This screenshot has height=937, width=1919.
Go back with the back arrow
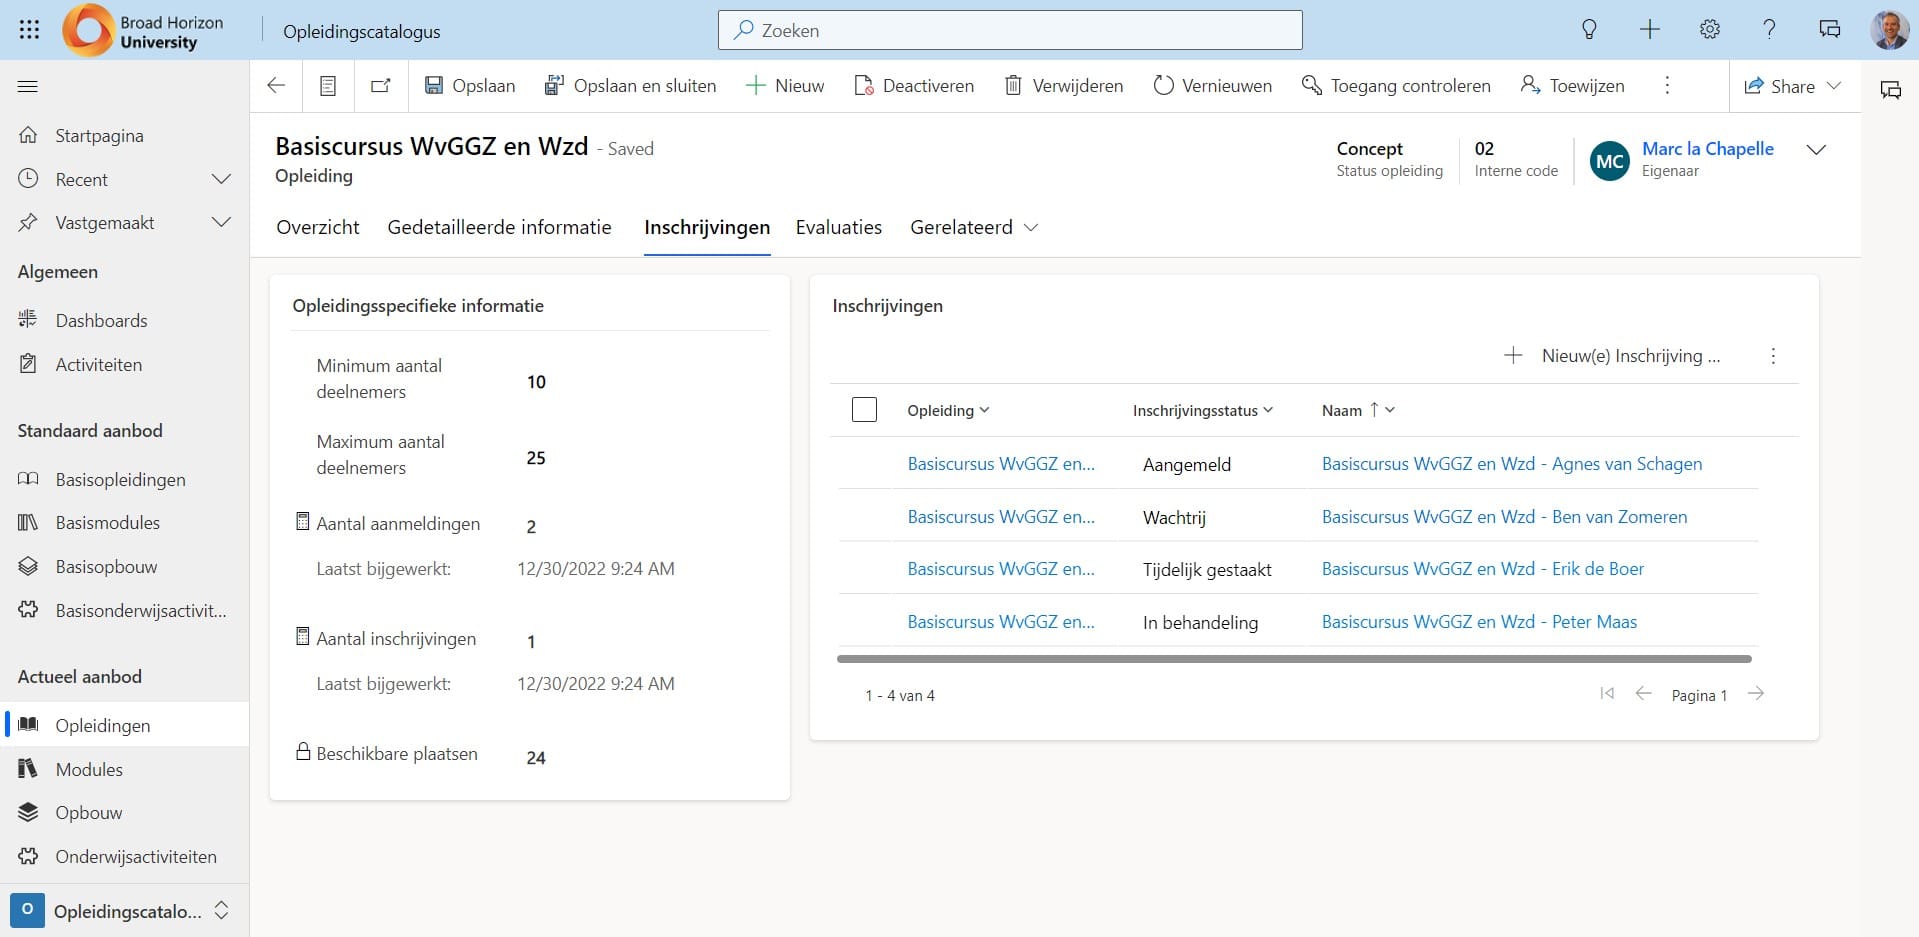tap(276, 86)
